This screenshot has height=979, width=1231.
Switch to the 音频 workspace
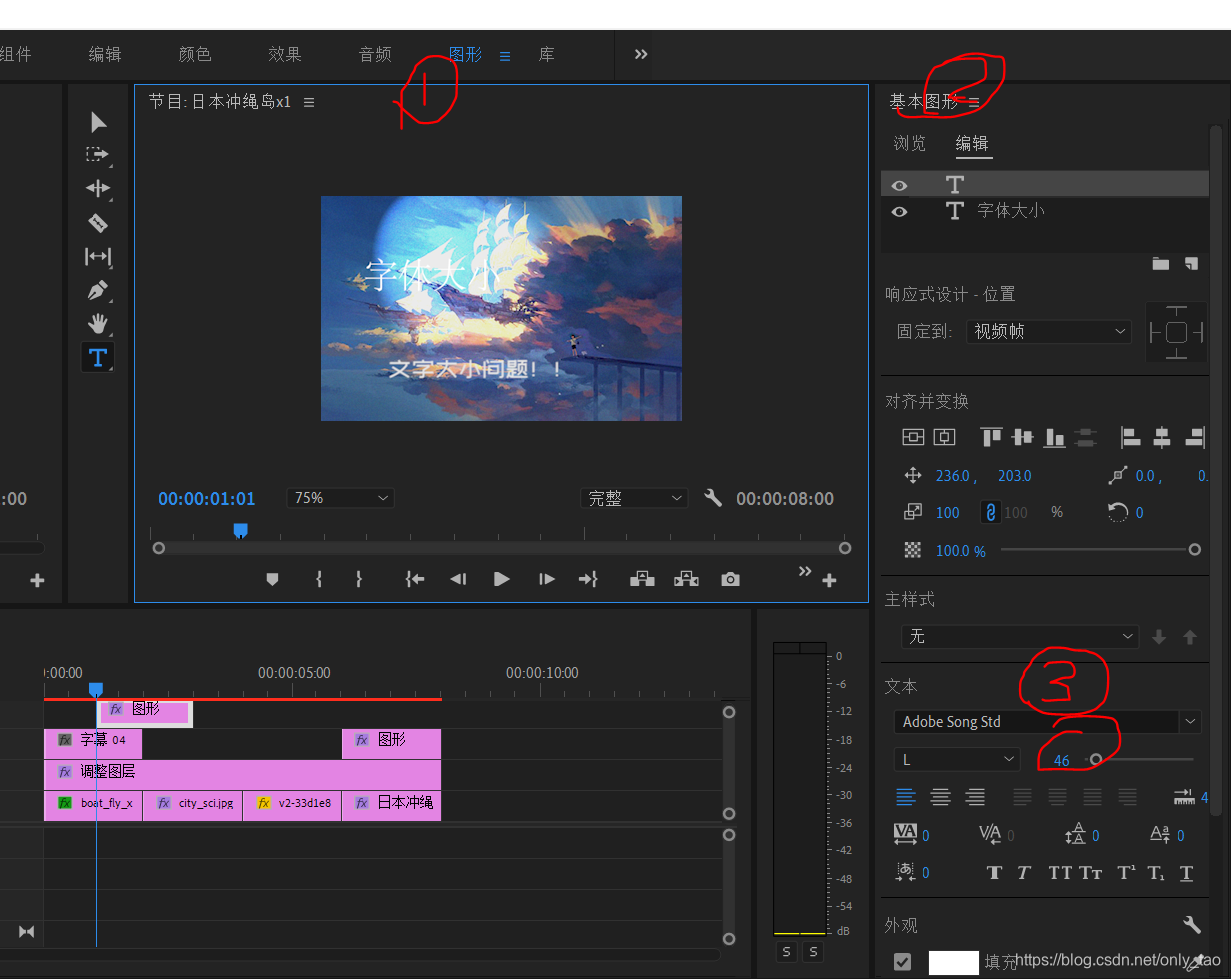(375, 55)
